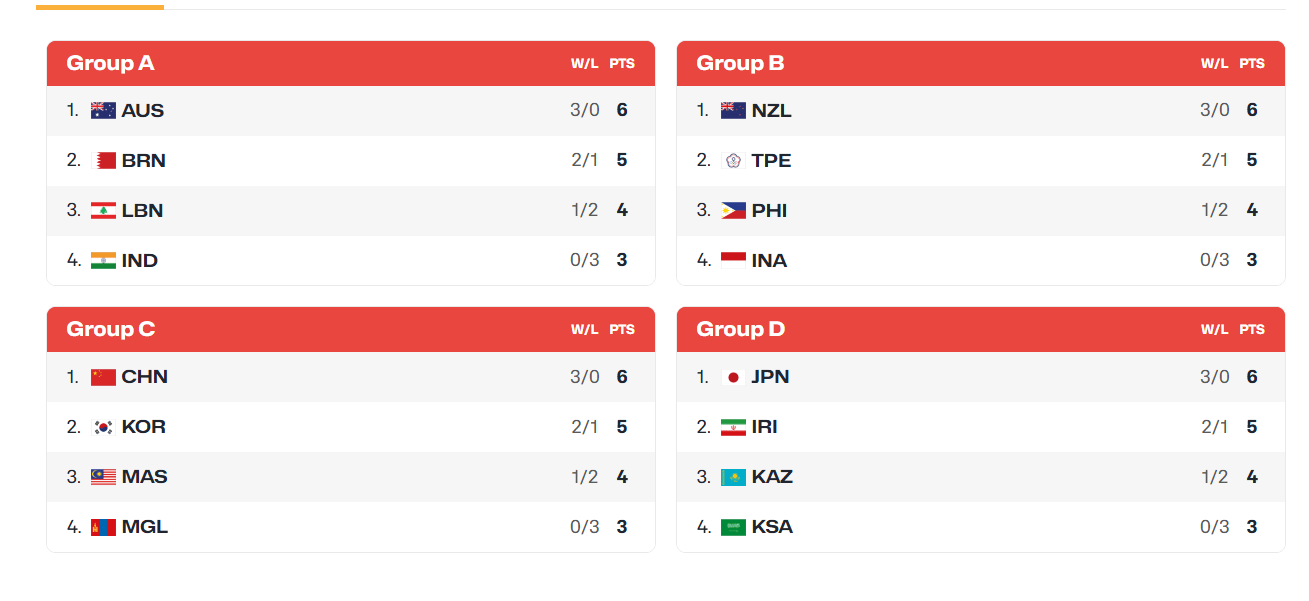Click the Saudi Arabia flag next to KSA
This screenshot has width=1309, height=601.
tap(733, 527)
